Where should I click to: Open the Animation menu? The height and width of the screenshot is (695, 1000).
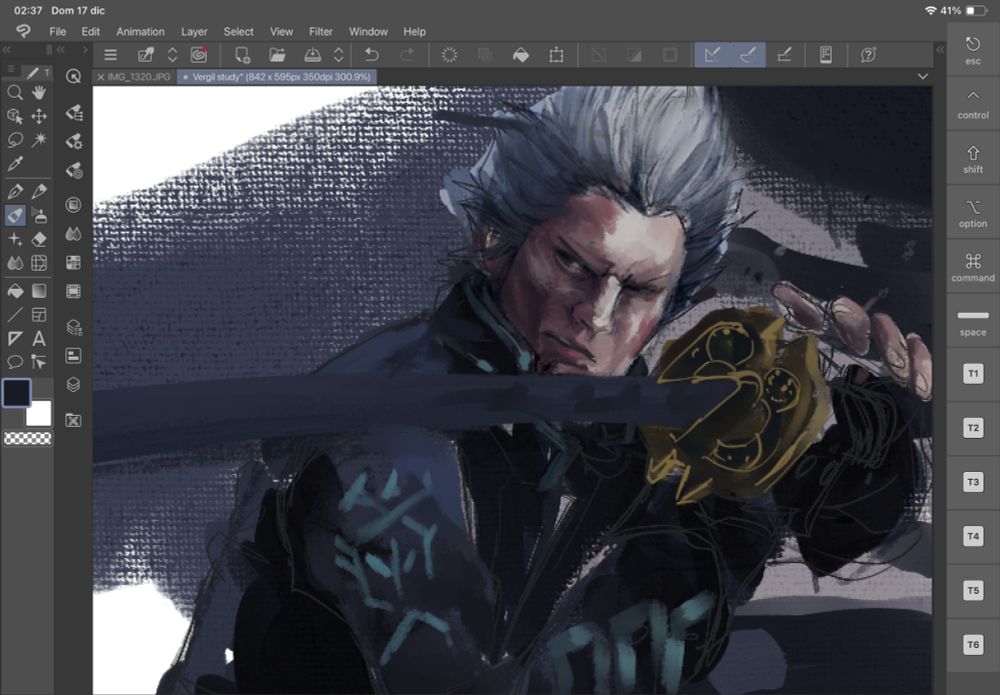point(140,31)
